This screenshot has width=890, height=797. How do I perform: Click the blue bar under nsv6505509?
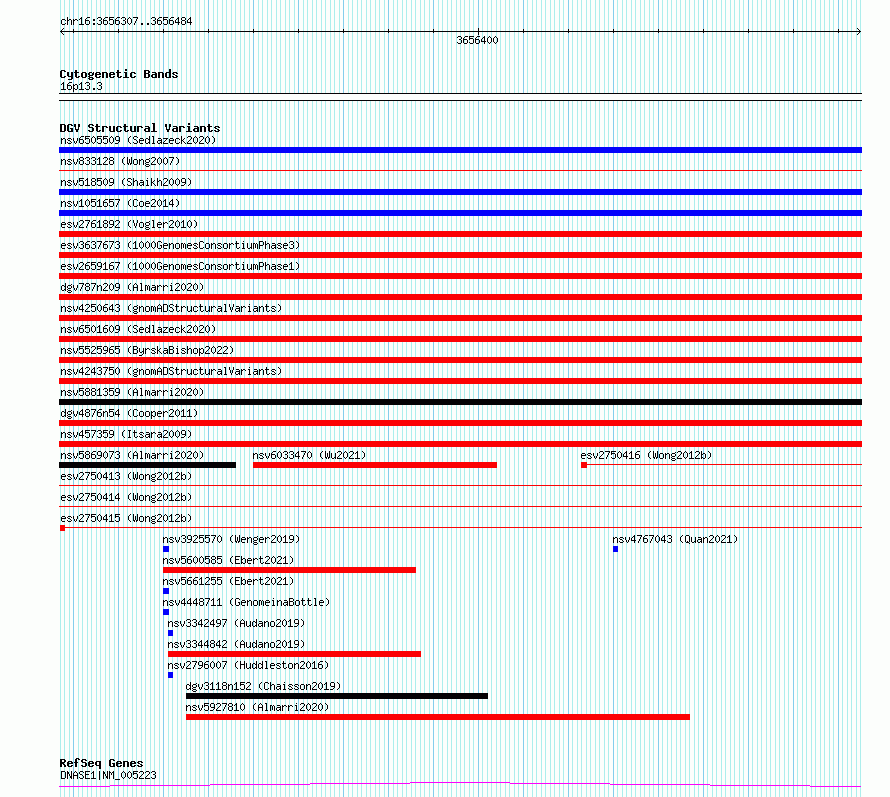[460, 150]
